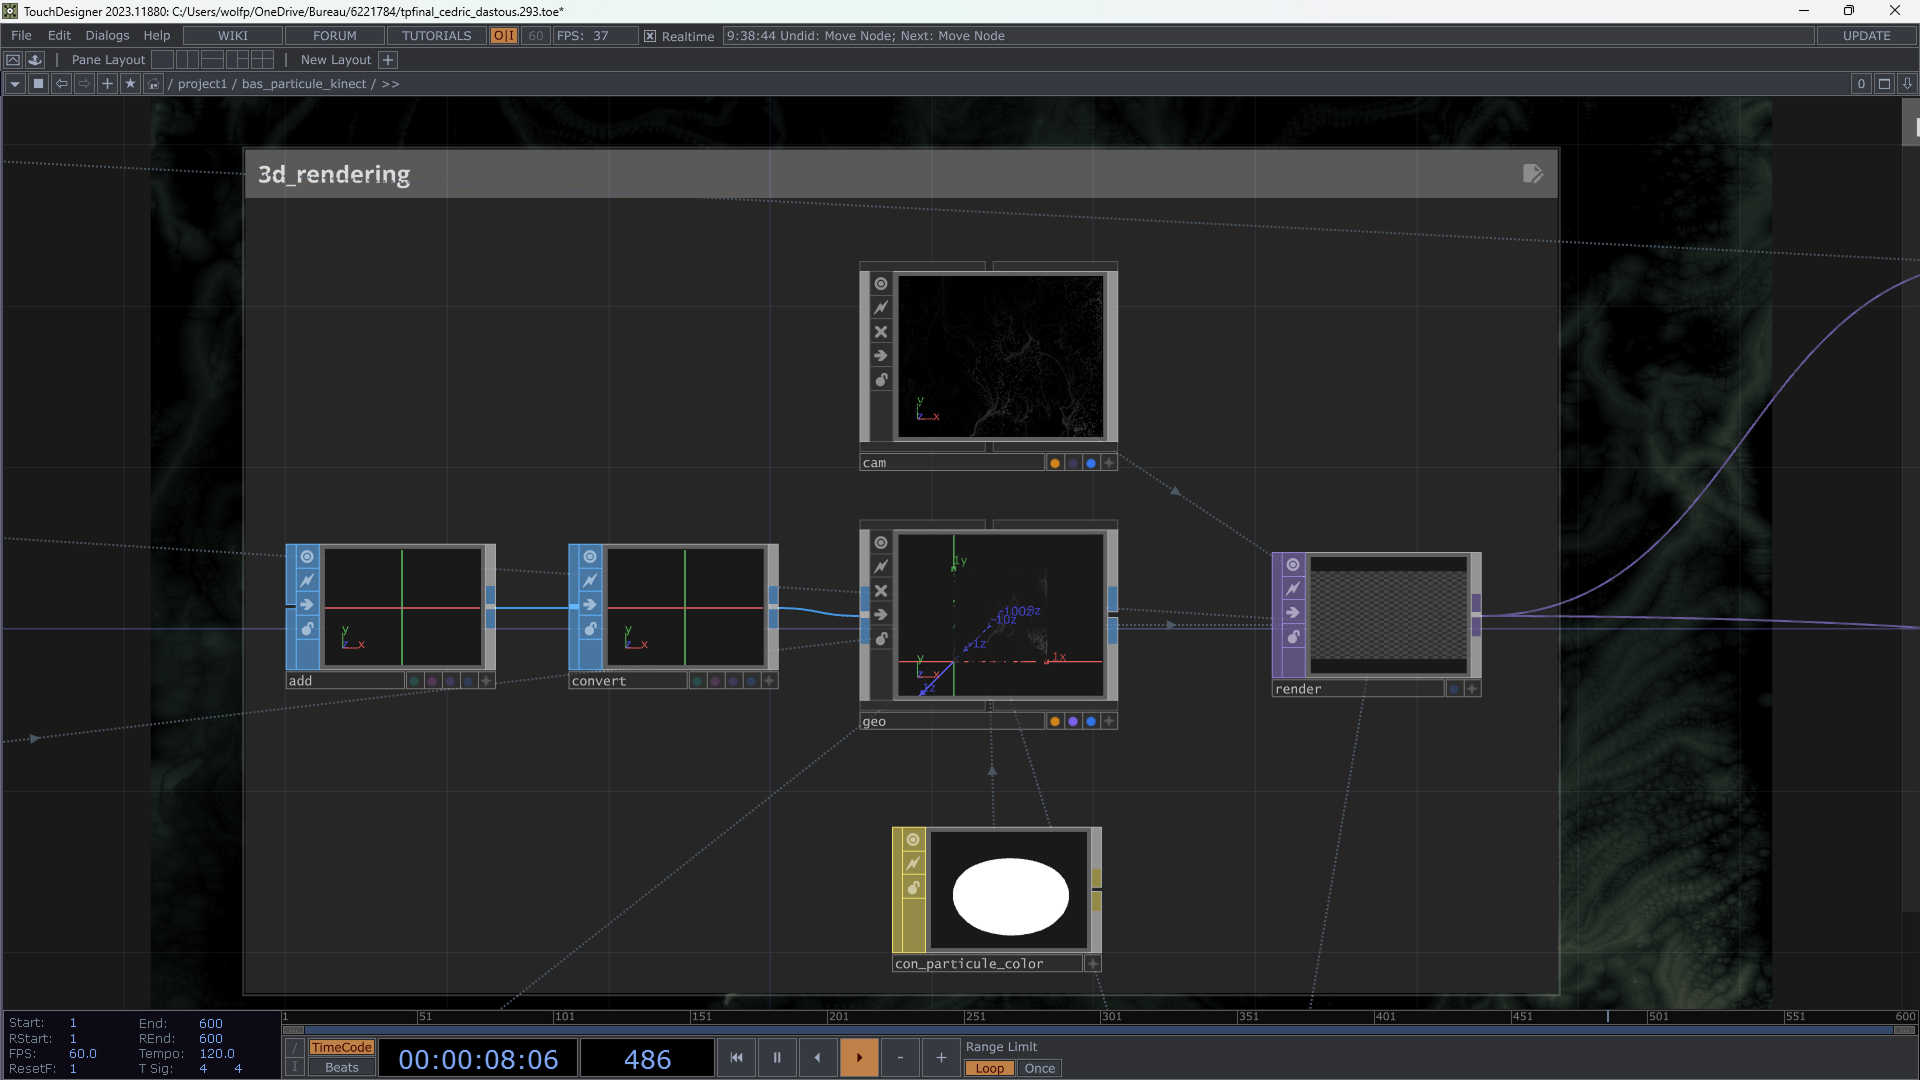Click the UPDATE button
This screenshot has height=1080, width=1920.
point(1866,36)
